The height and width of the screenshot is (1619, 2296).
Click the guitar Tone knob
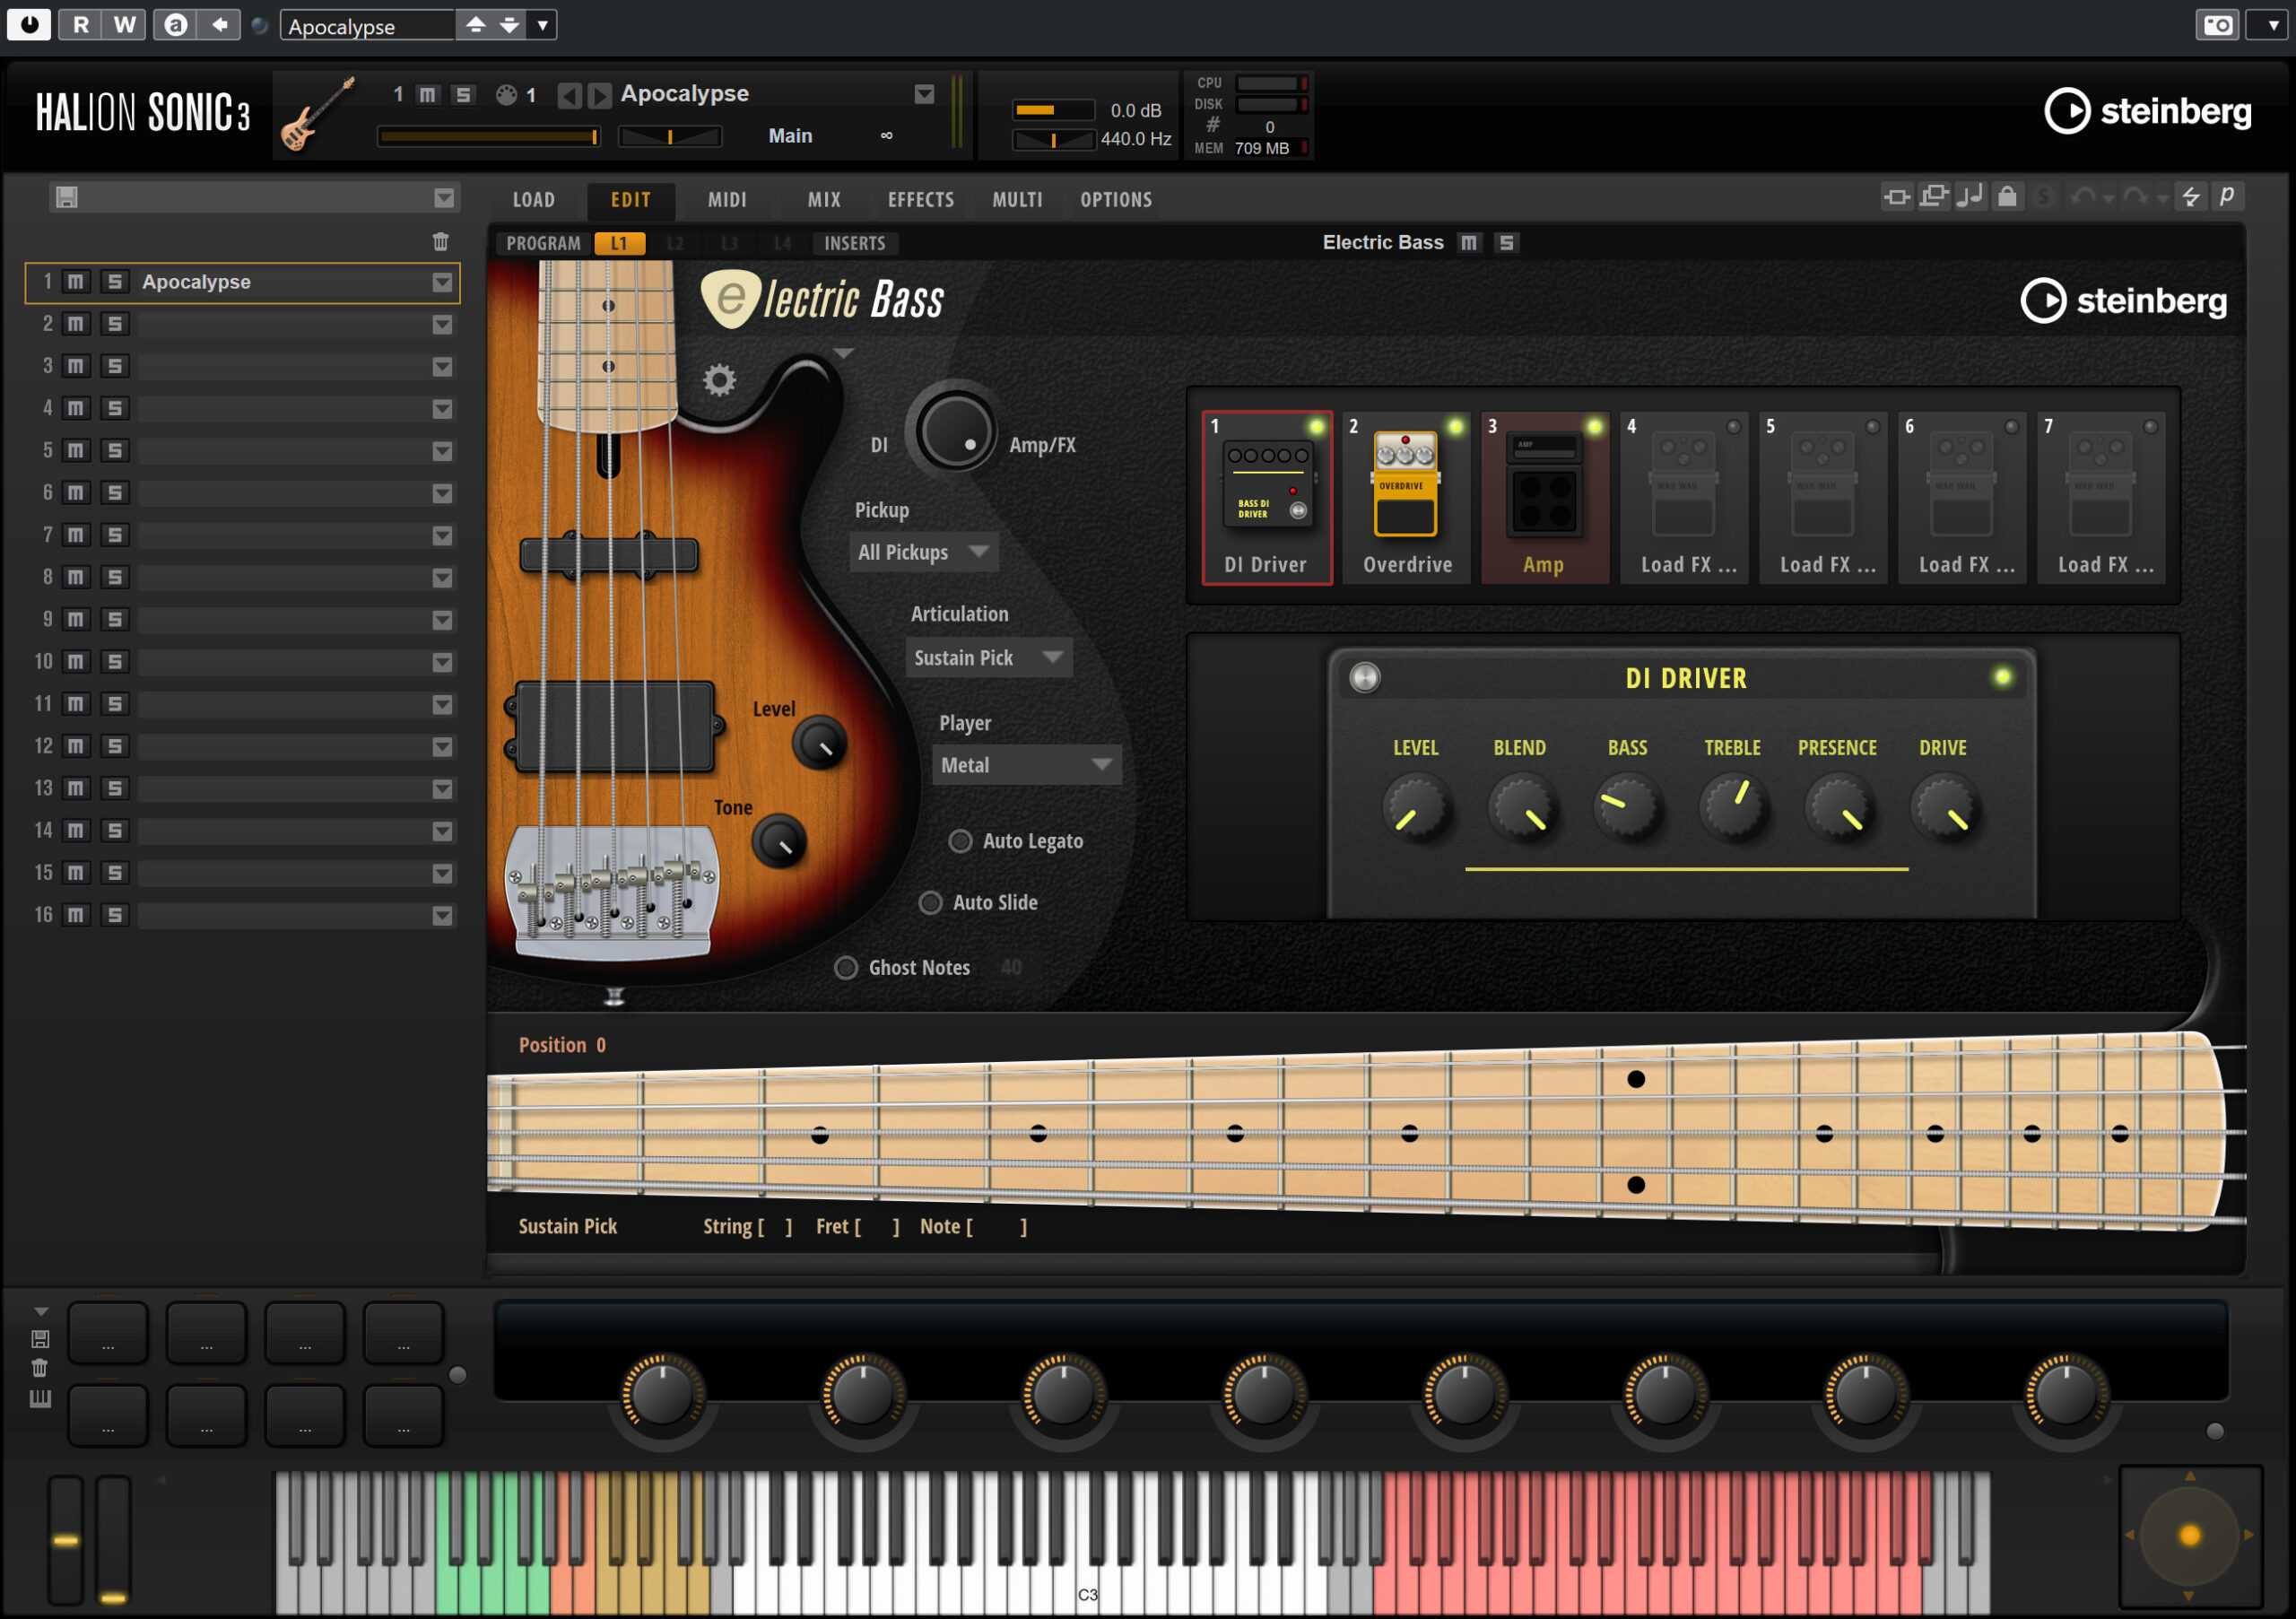pyautogui.click(x=779, y=841)
